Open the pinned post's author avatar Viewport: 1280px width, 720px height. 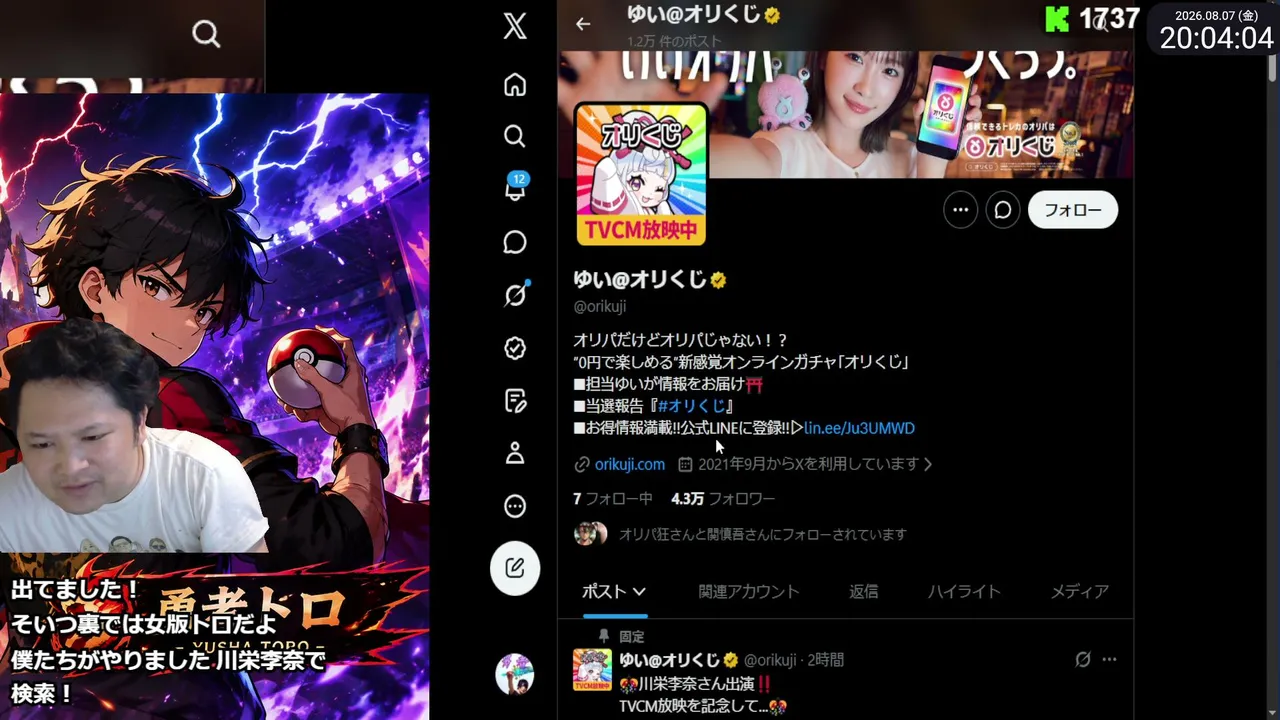(x=592, y=669)
